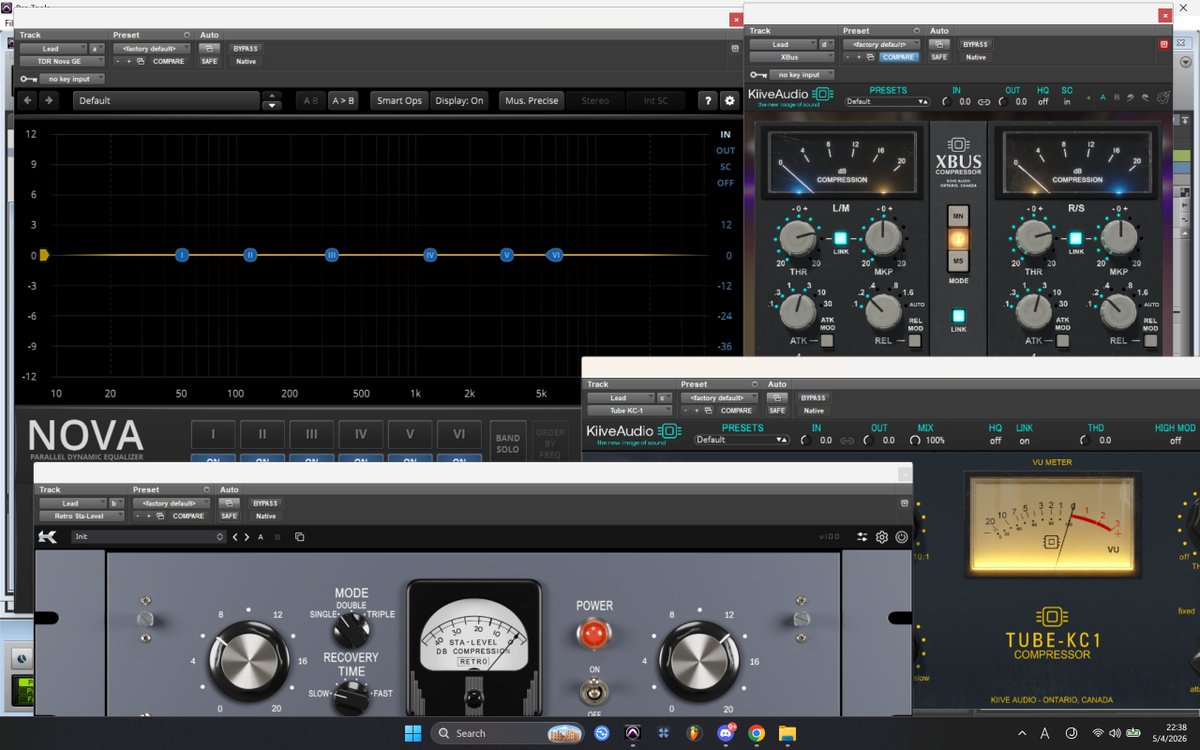Toggle XBus L/M LINK button
The width and height of the screenshot is (1200, 750).
840,238
